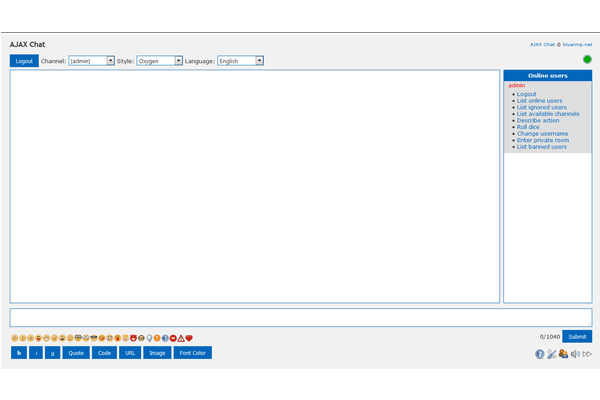Mute the chat sound speaker icon
Viewport: 600px width, 400px height.
click(x=576, y=353)
